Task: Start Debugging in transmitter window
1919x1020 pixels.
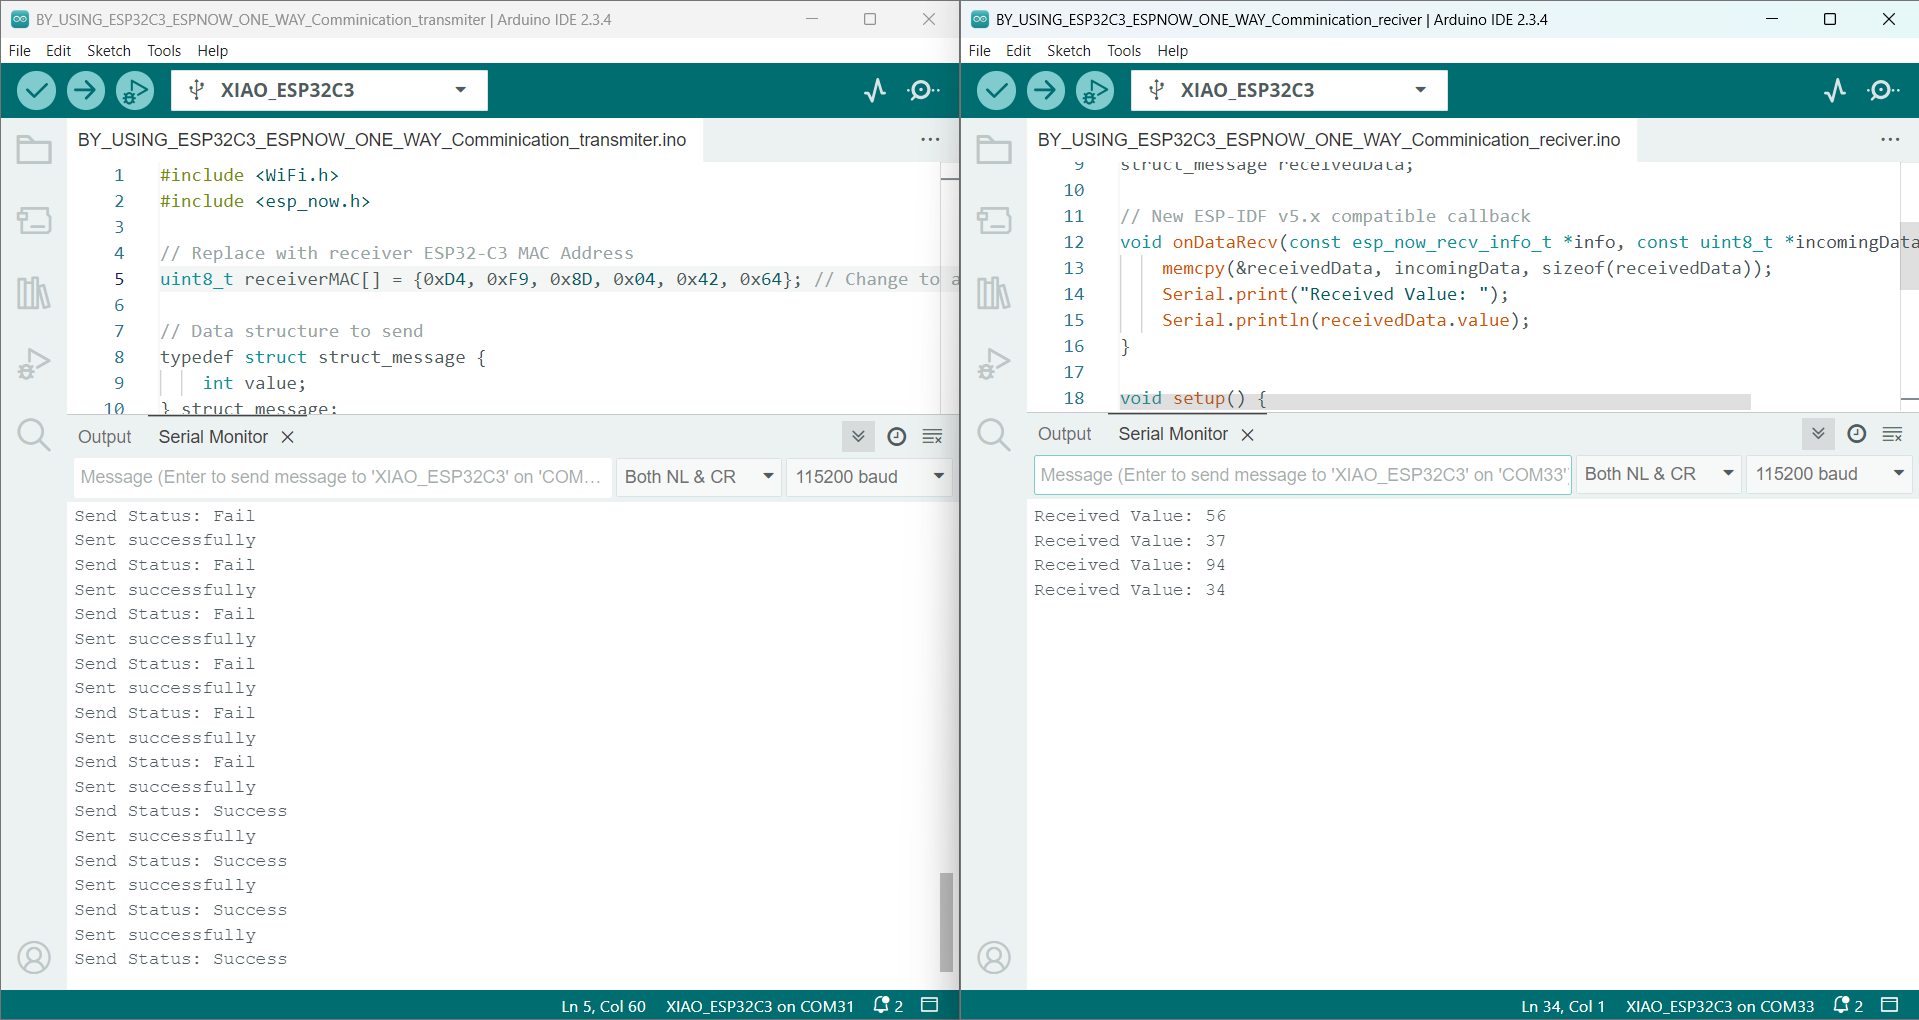Action: [135, 90]
